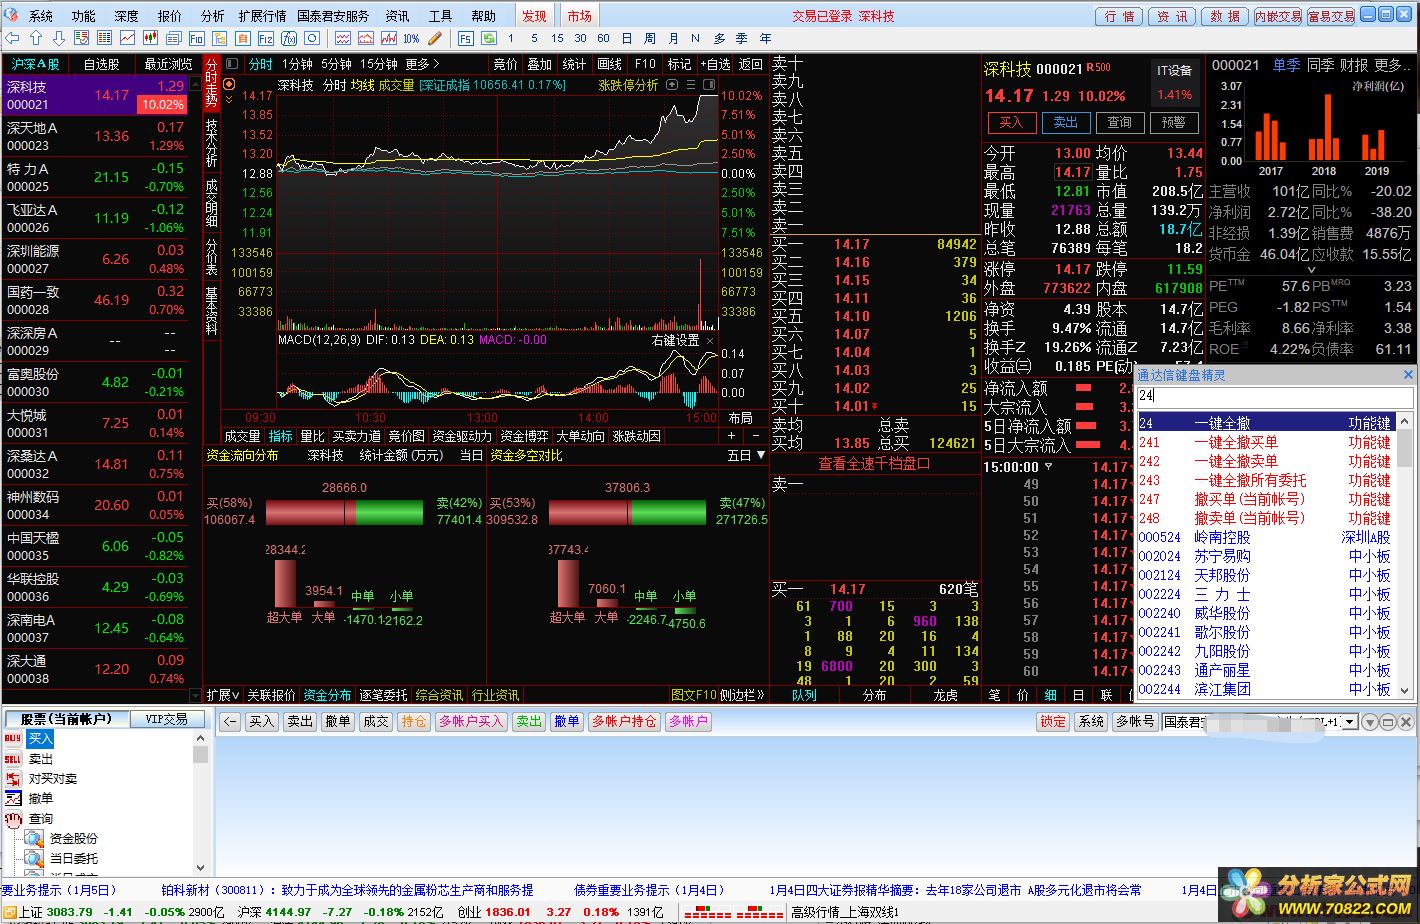Toggle the 叠加 overlay button
Screen dimensions: 1420x924
(539, 64)
